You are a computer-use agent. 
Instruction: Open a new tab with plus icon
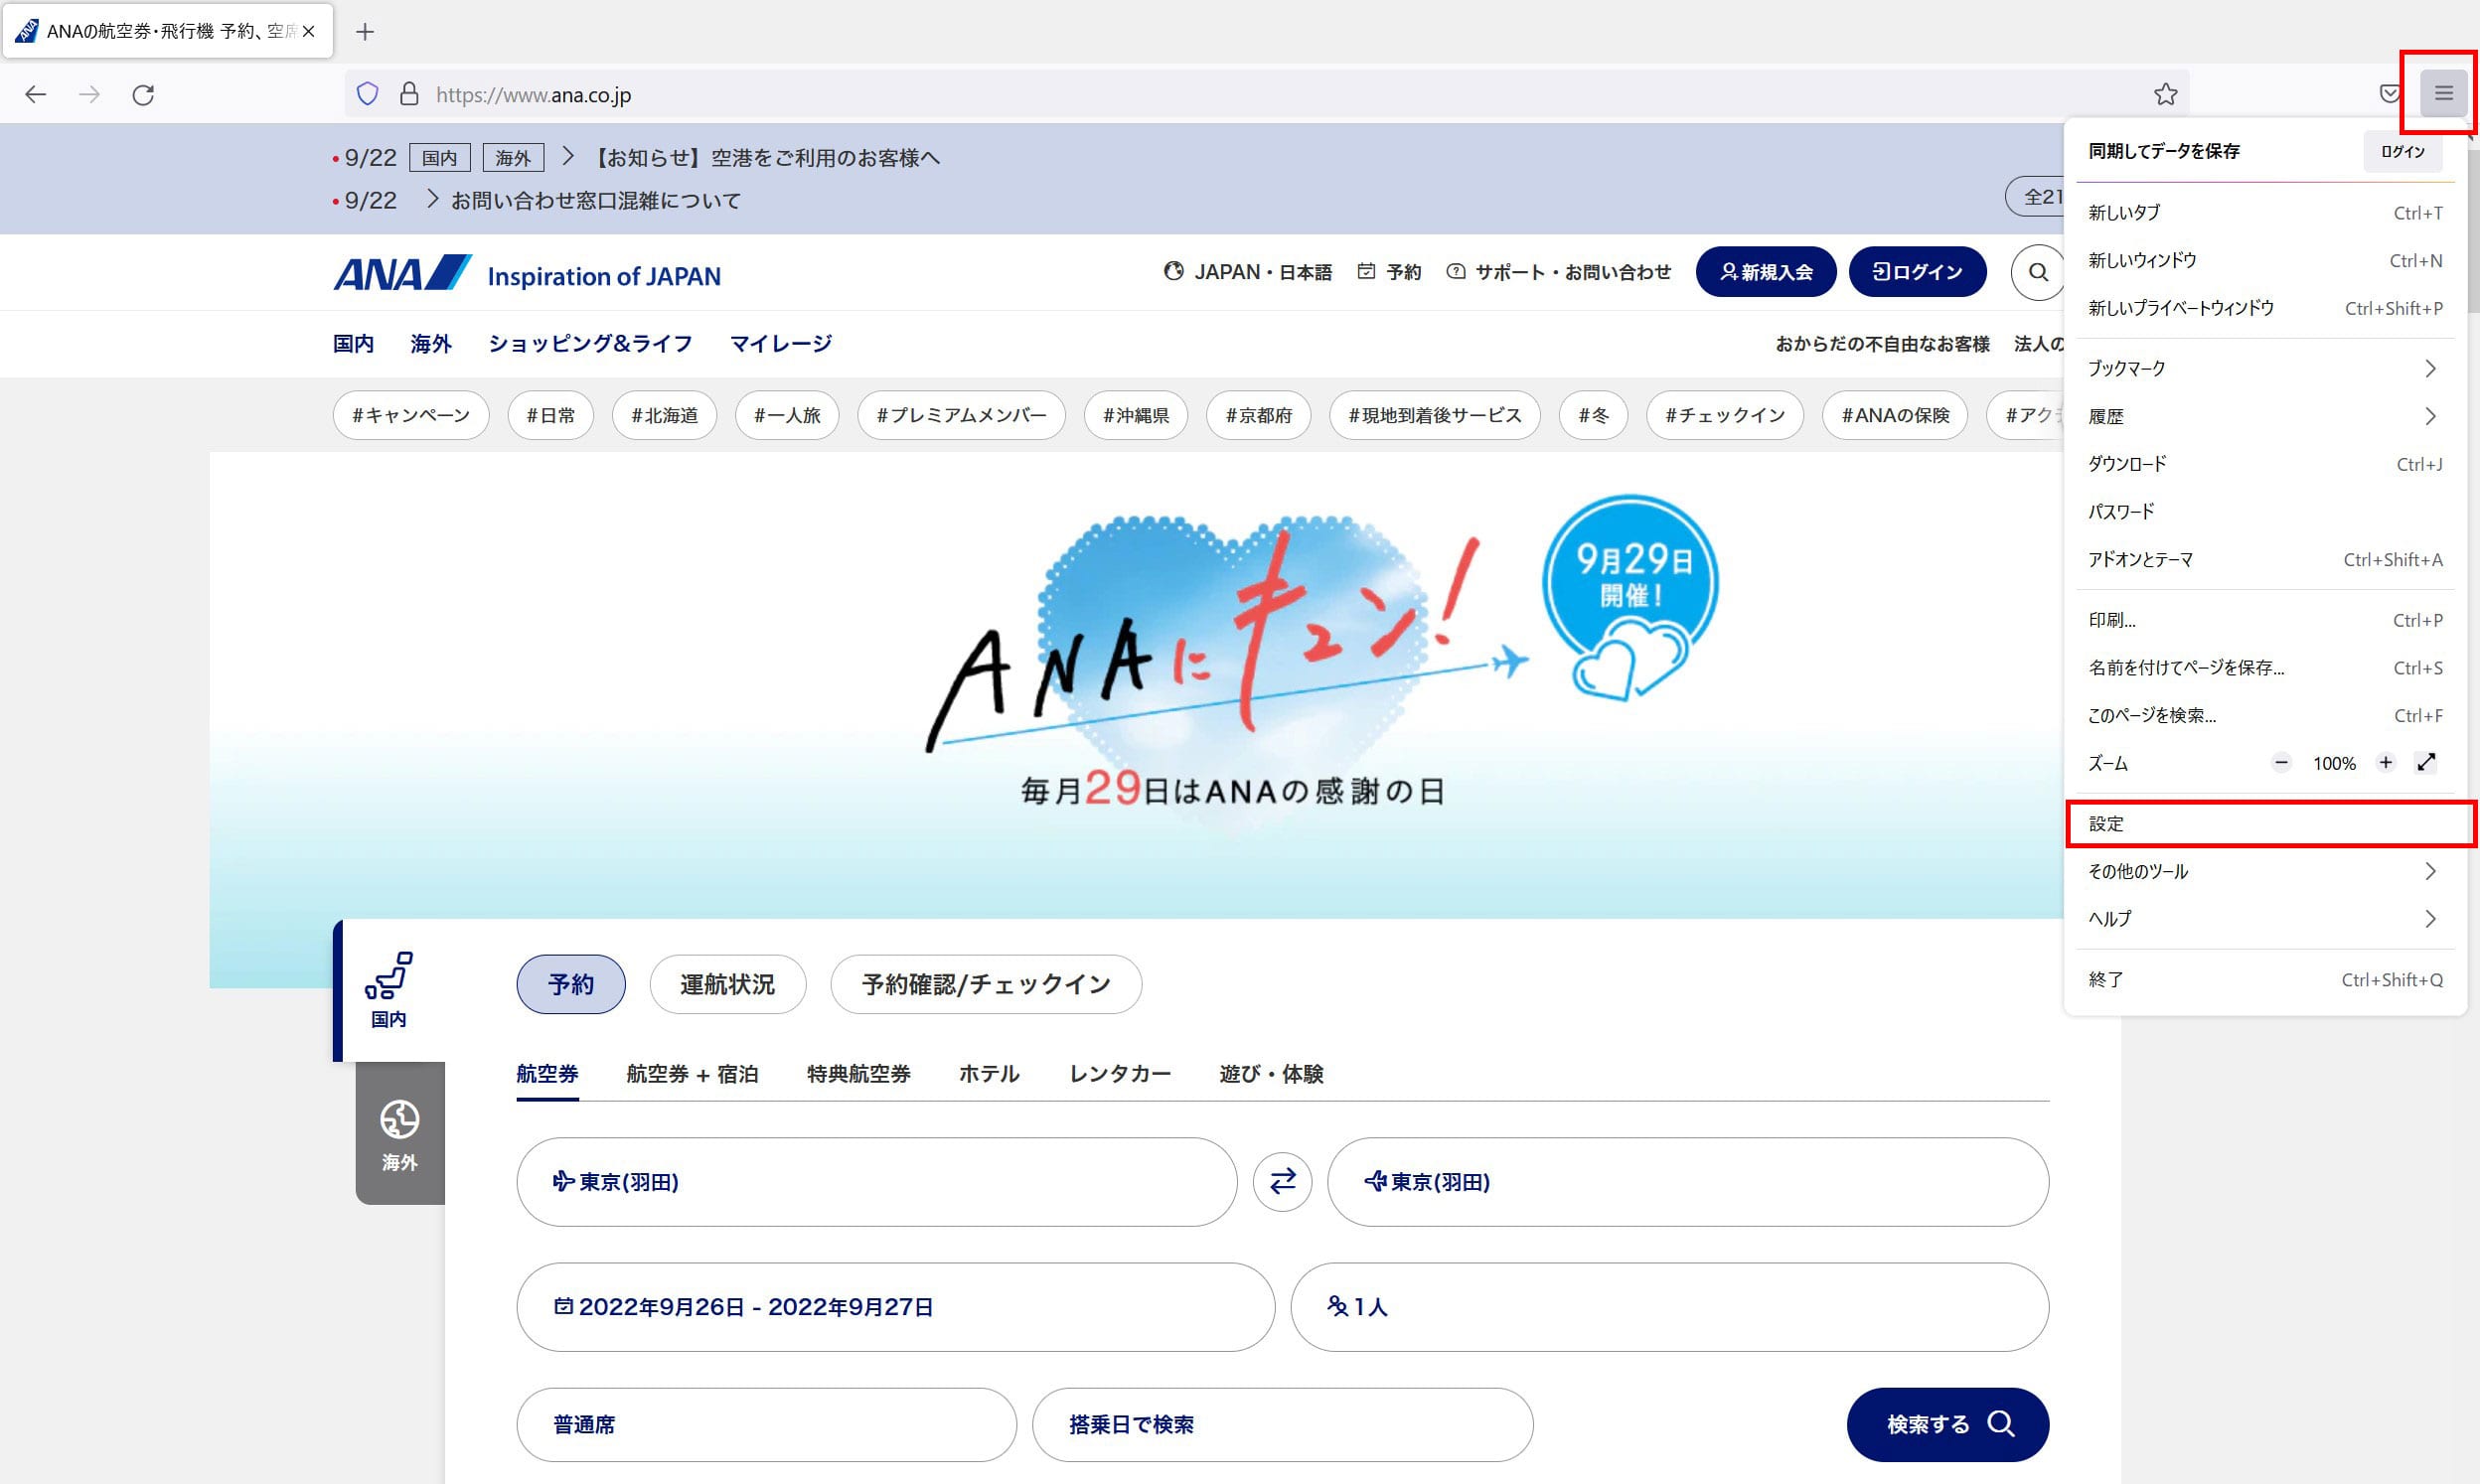365,32
